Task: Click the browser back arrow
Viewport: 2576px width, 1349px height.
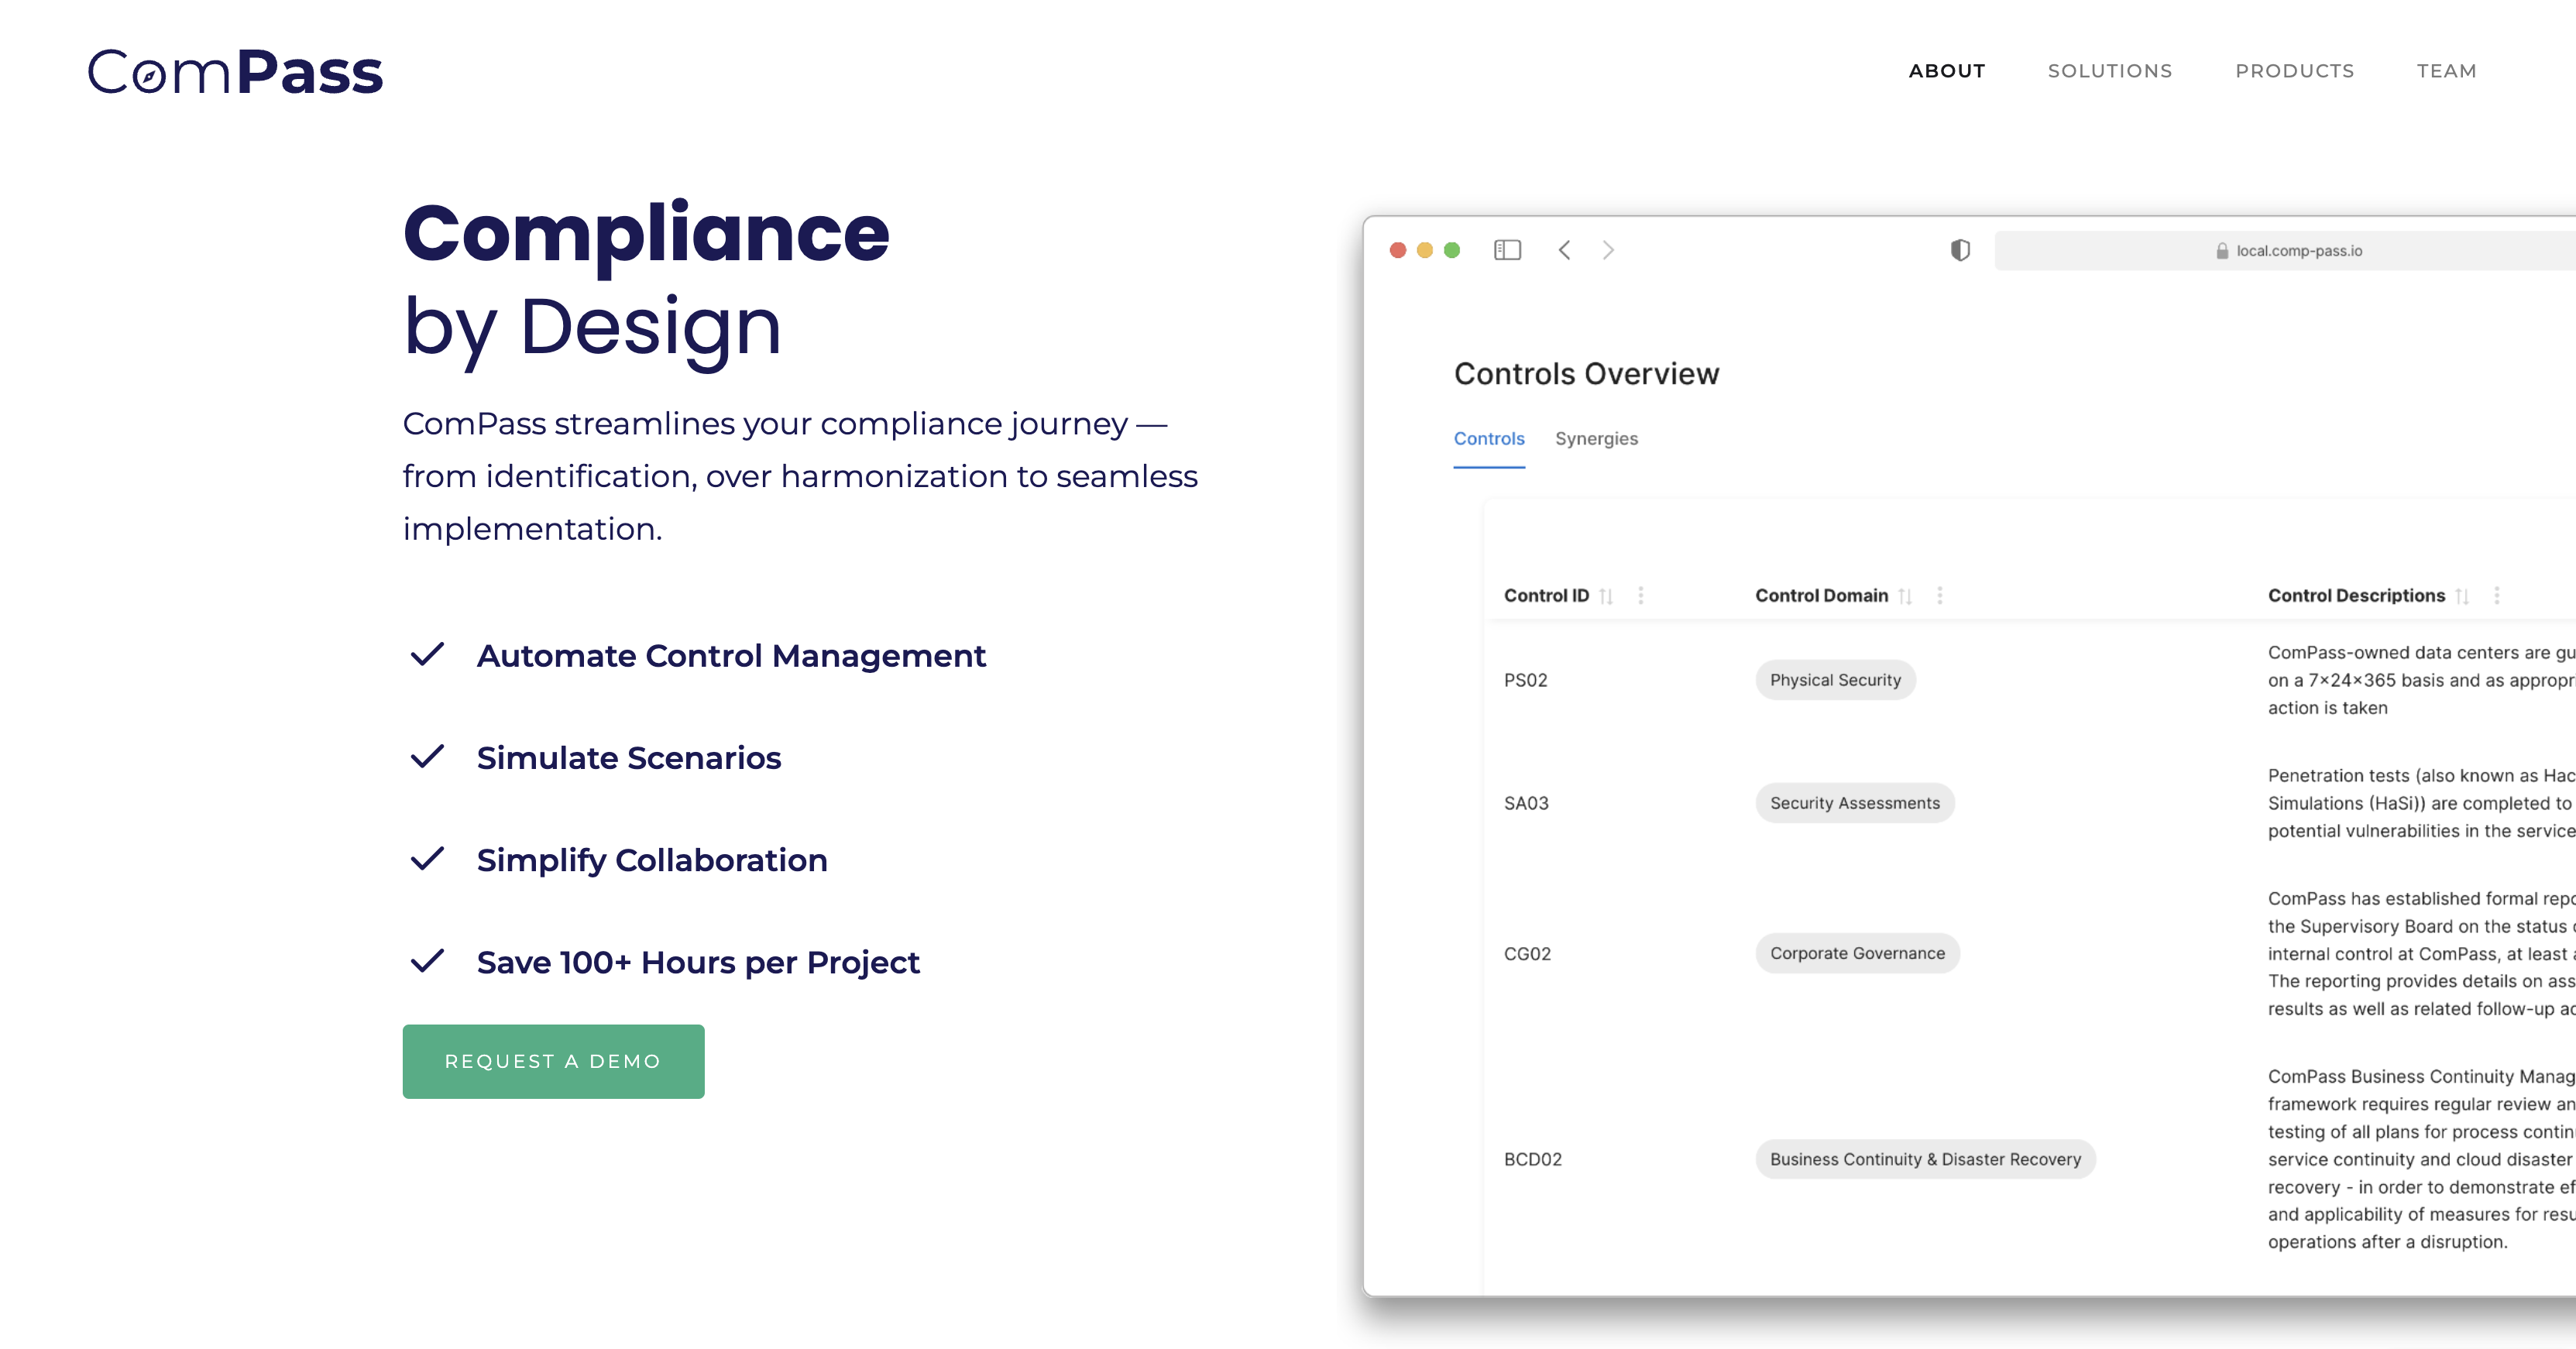Action: click(1565, 250)
